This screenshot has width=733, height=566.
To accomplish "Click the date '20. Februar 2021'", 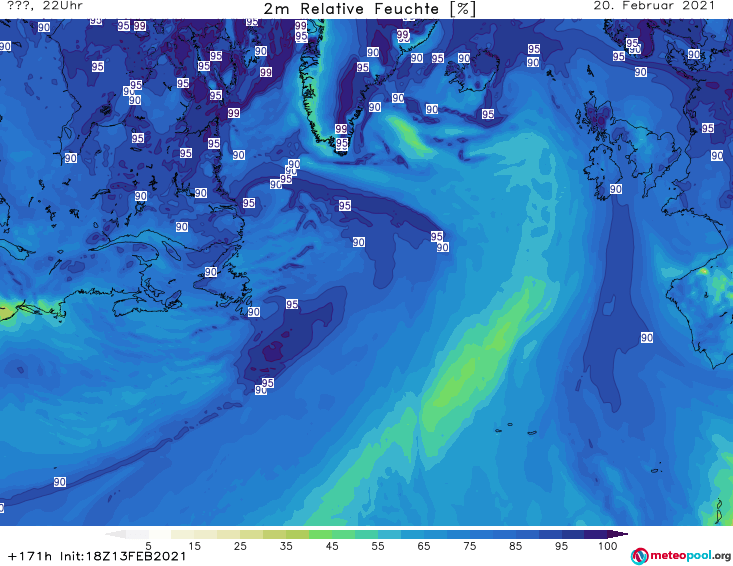I will (x=654, y=6).
